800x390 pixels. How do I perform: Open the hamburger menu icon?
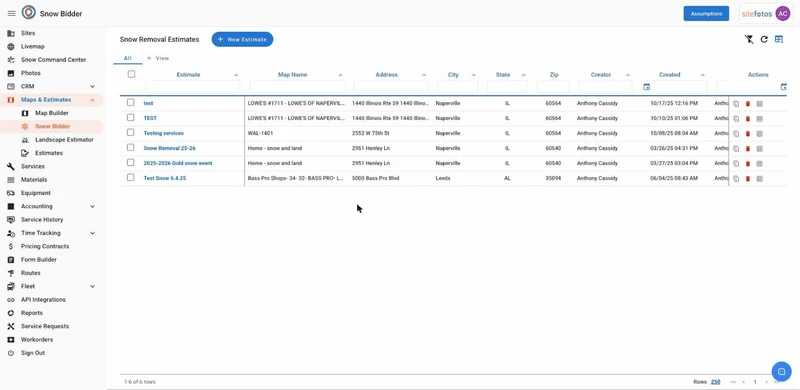(11, 13)
